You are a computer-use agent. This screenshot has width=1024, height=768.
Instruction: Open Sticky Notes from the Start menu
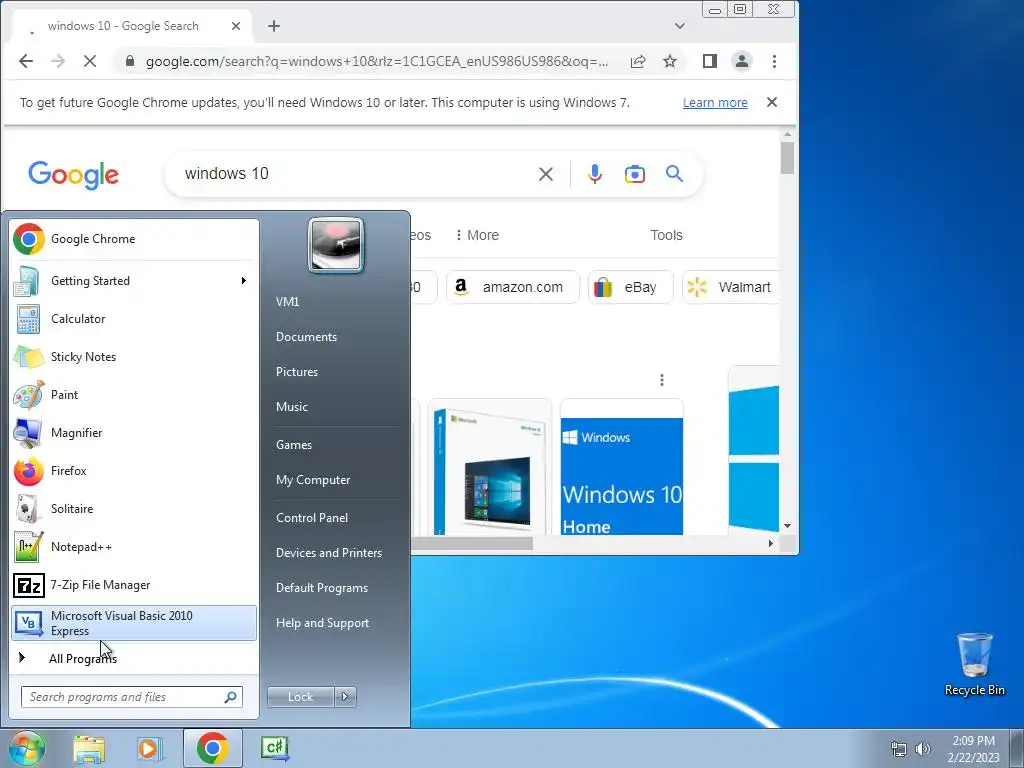134,357
